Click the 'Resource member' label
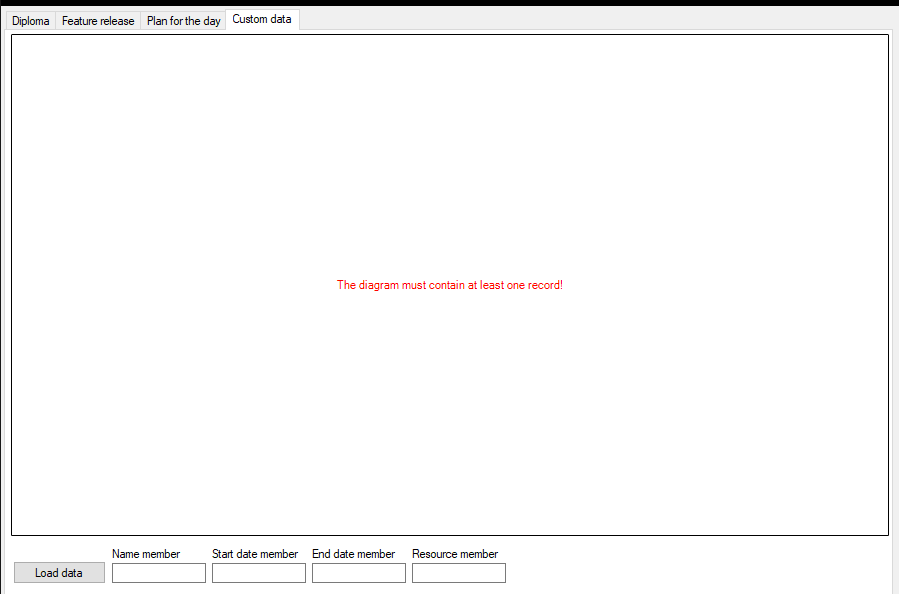 pos(455,554)
